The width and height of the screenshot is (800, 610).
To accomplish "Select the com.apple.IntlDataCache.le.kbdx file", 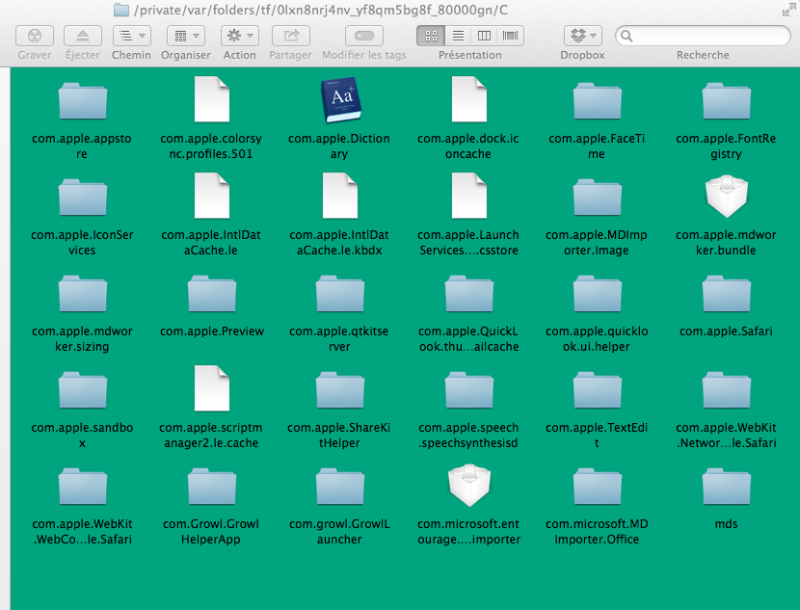I will click(x=340, y=196).
